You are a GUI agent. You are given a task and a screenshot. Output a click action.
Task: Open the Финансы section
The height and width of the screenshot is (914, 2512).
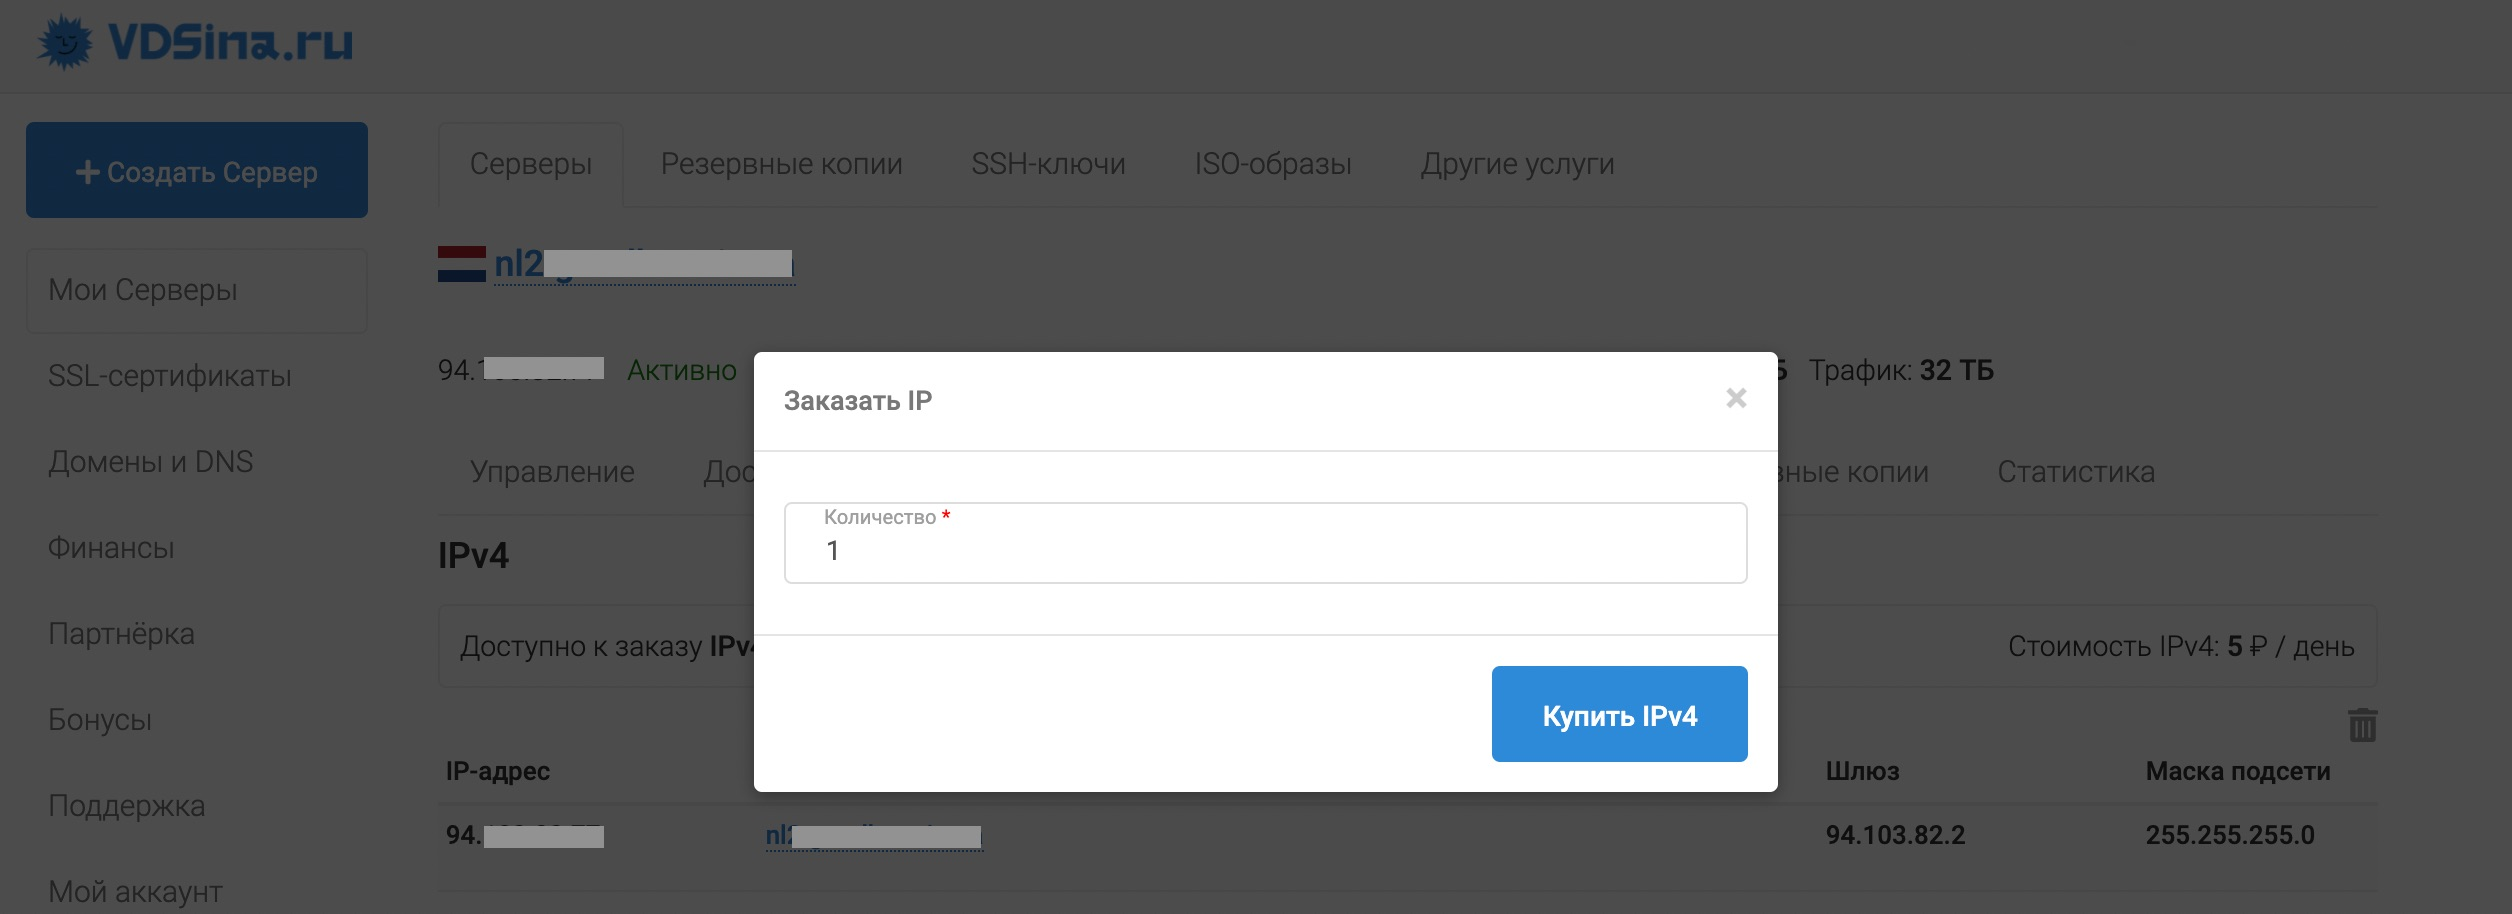click(111, 548)
